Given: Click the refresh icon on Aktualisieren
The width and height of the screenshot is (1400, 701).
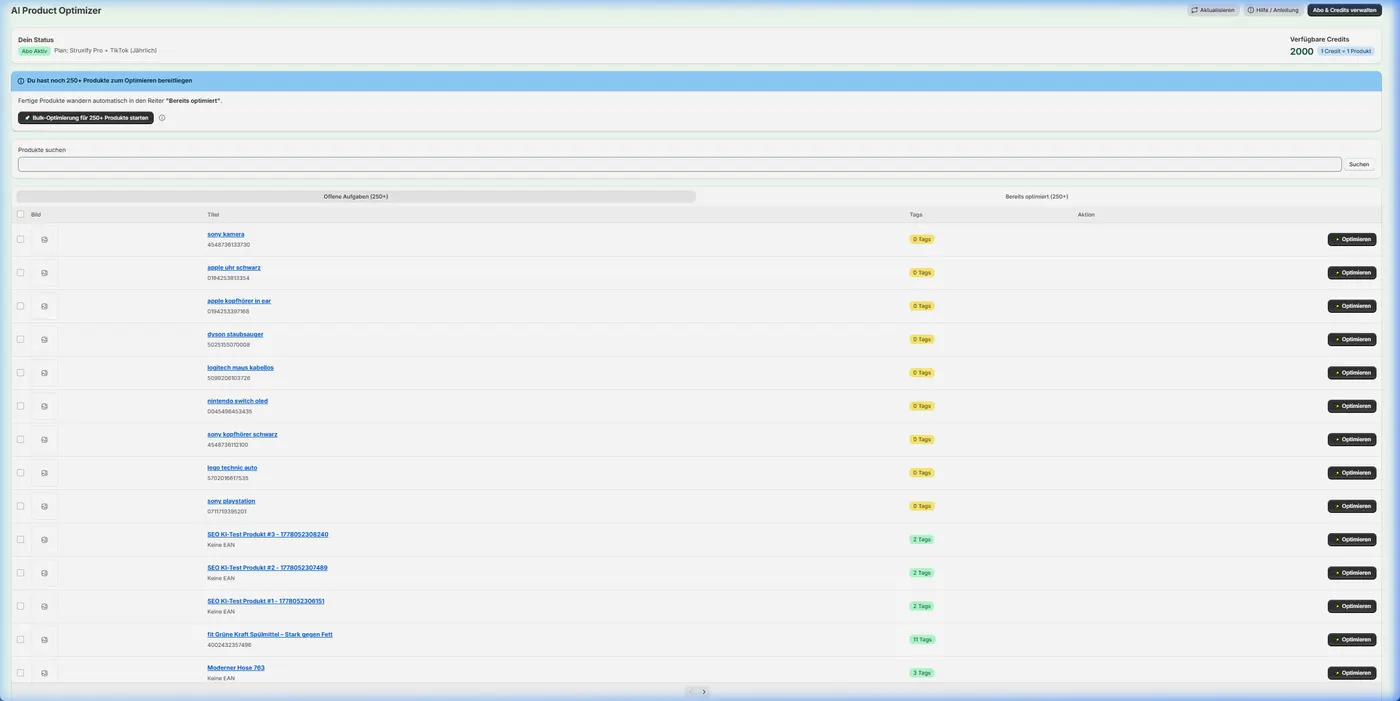Looking at the screenshot, I should coord(1194,10).
